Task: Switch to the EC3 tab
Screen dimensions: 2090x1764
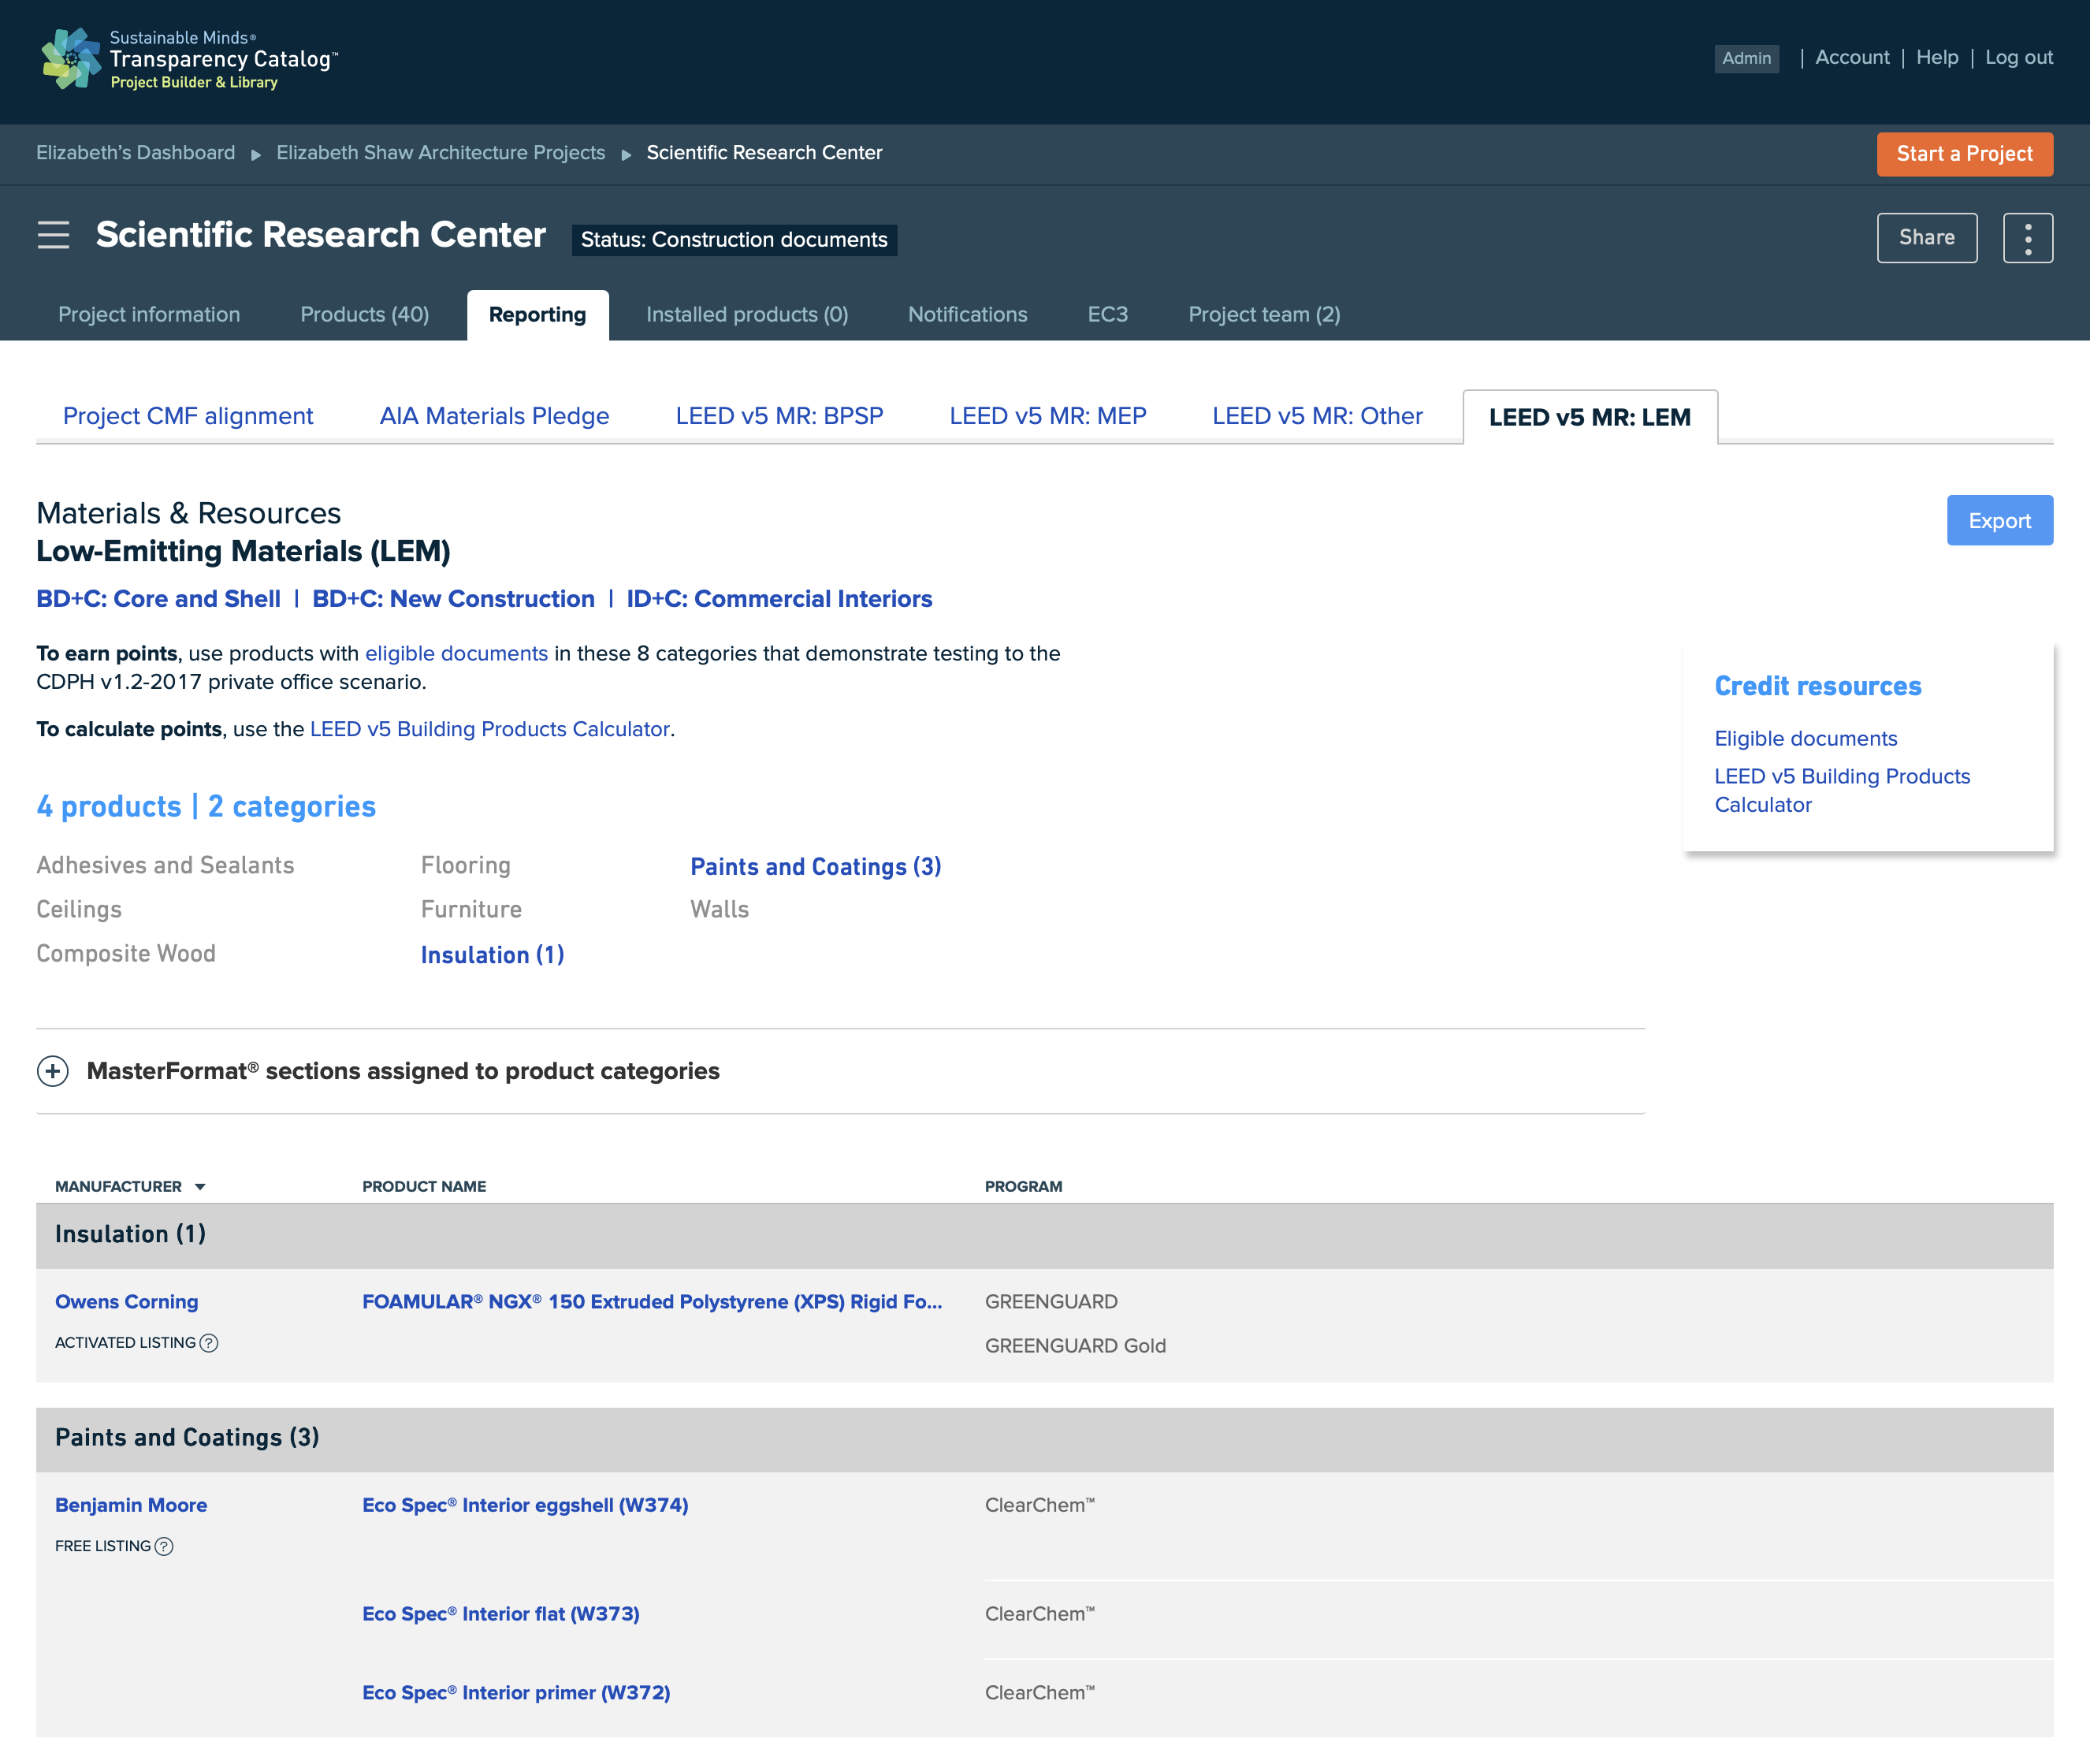Action: (x=1108, y=315)
